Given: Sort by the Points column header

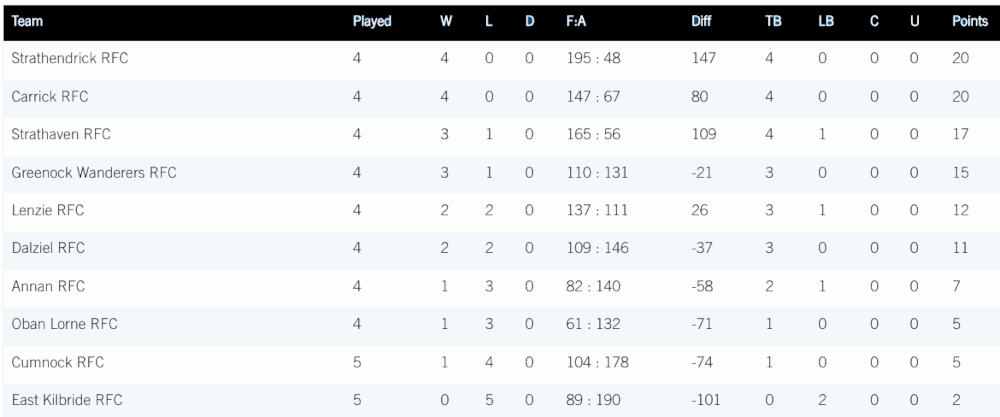Looking at the screenshot, I should pyautogui.click(x=967, y=21).
